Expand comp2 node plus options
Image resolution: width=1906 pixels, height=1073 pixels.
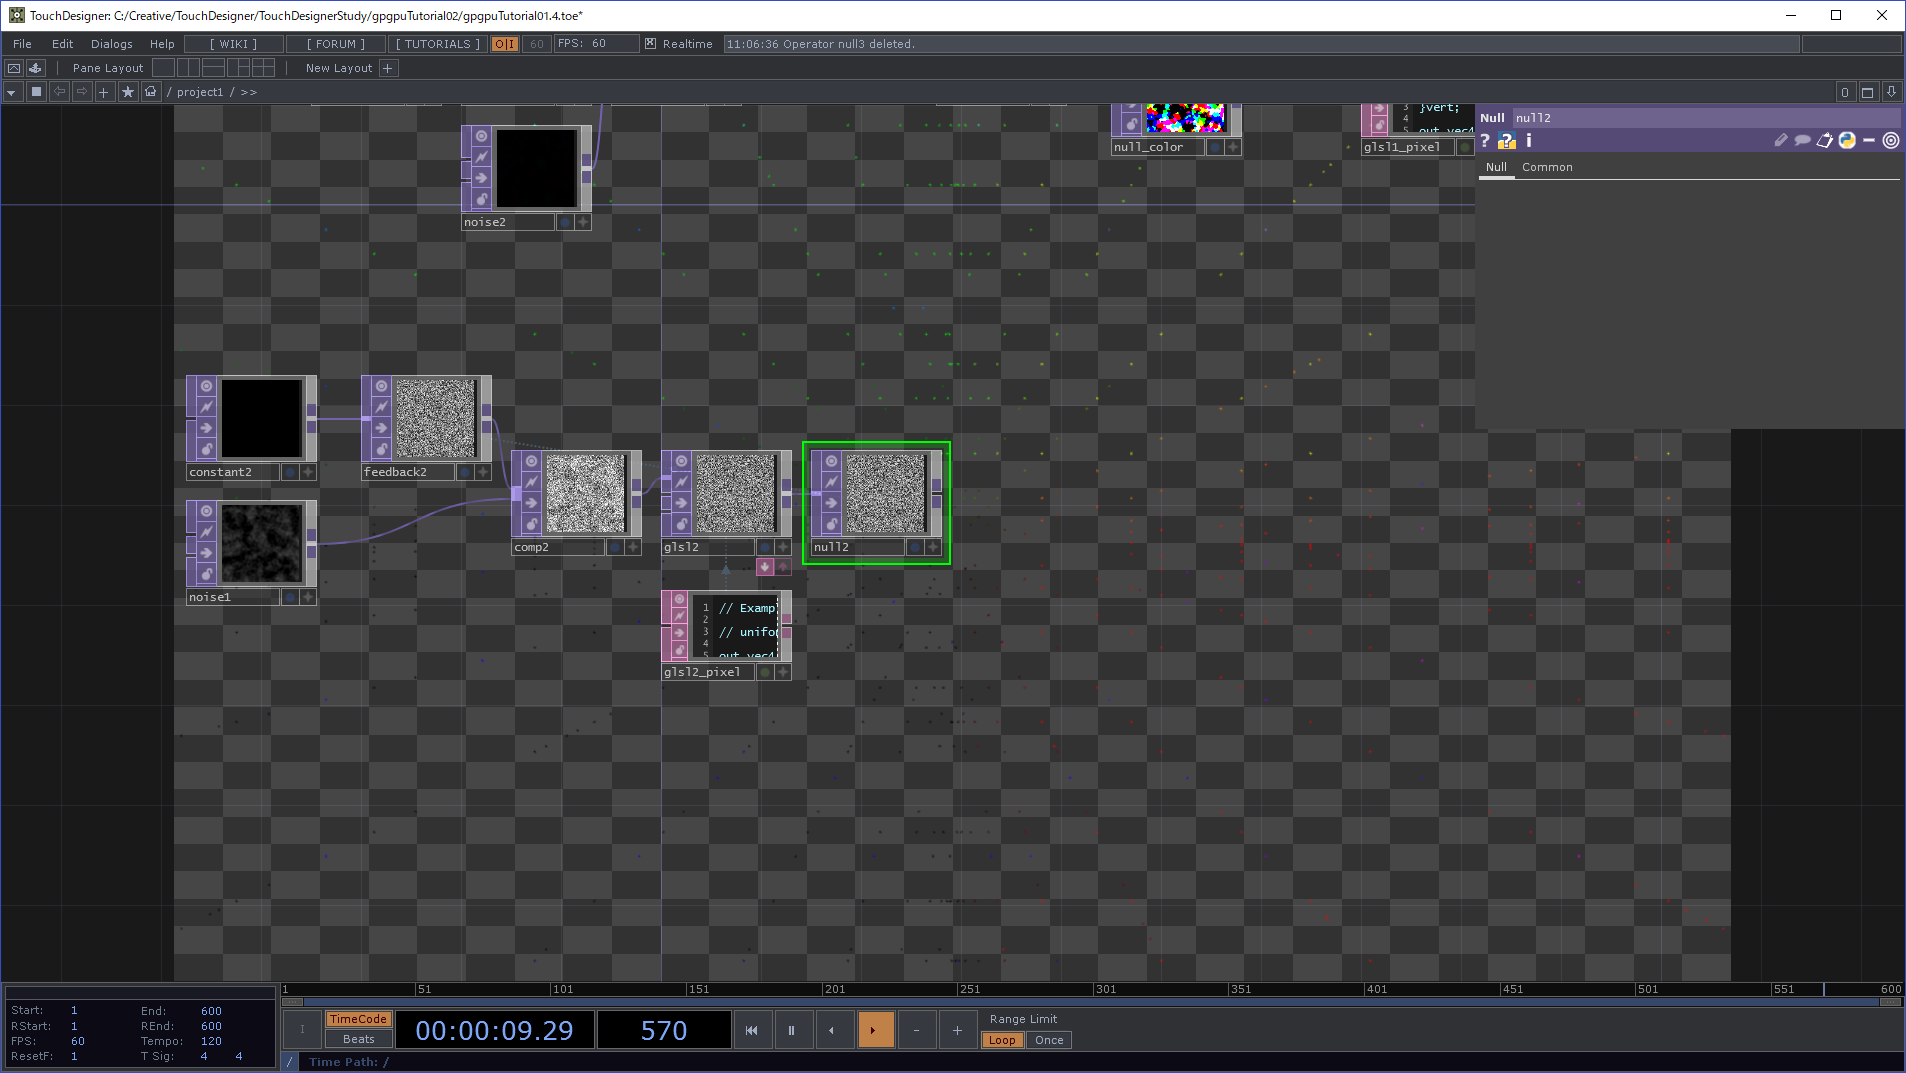pos(633,547)
